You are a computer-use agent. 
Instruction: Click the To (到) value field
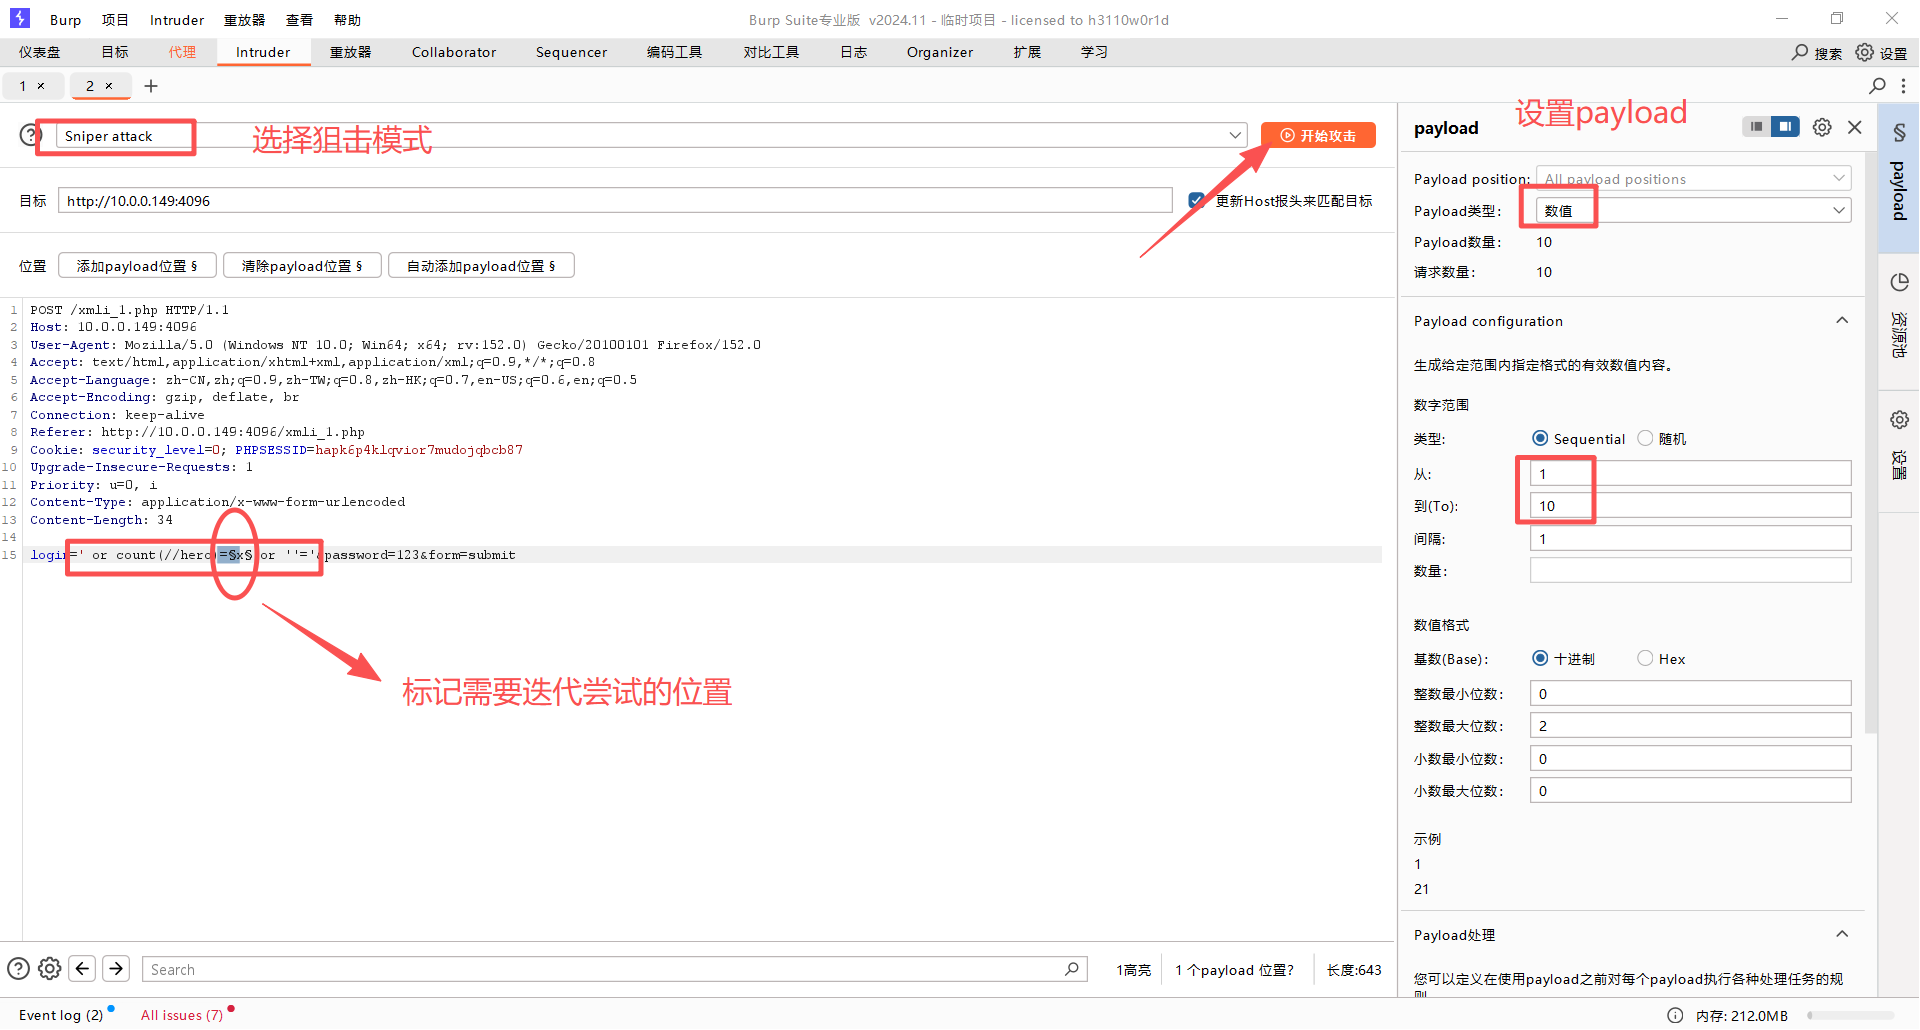1690,505
